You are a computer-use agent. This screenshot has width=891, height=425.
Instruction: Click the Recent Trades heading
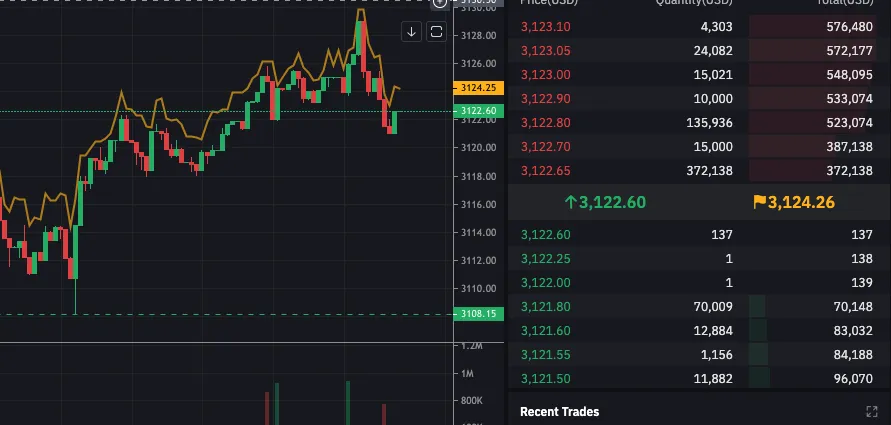tap(559, 411)
